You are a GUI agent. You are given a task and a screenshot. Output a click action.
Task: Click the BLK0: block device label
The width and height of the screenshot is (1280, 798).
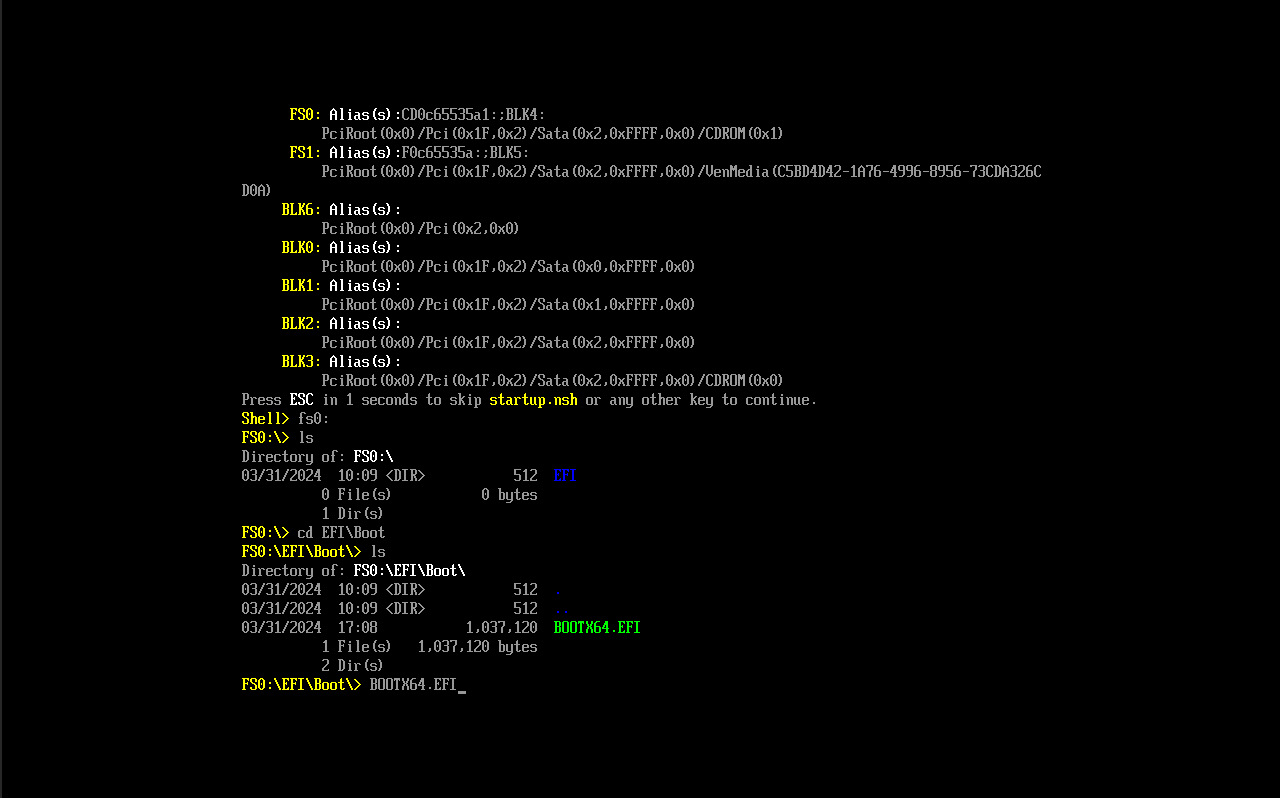(298, 247)
